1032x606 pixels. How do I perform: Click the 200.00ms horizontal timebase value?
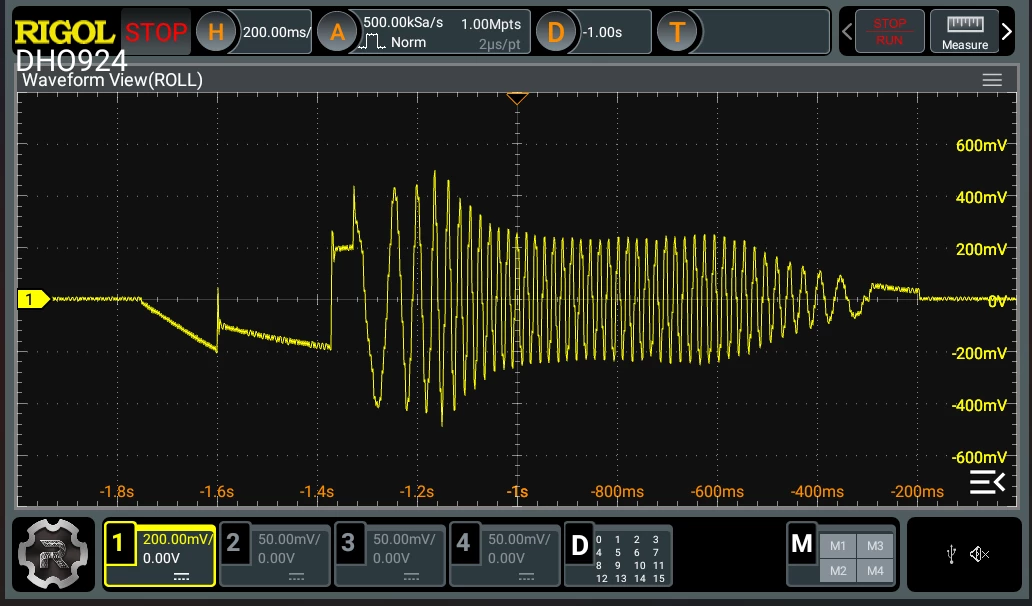(x=276, y=32)
